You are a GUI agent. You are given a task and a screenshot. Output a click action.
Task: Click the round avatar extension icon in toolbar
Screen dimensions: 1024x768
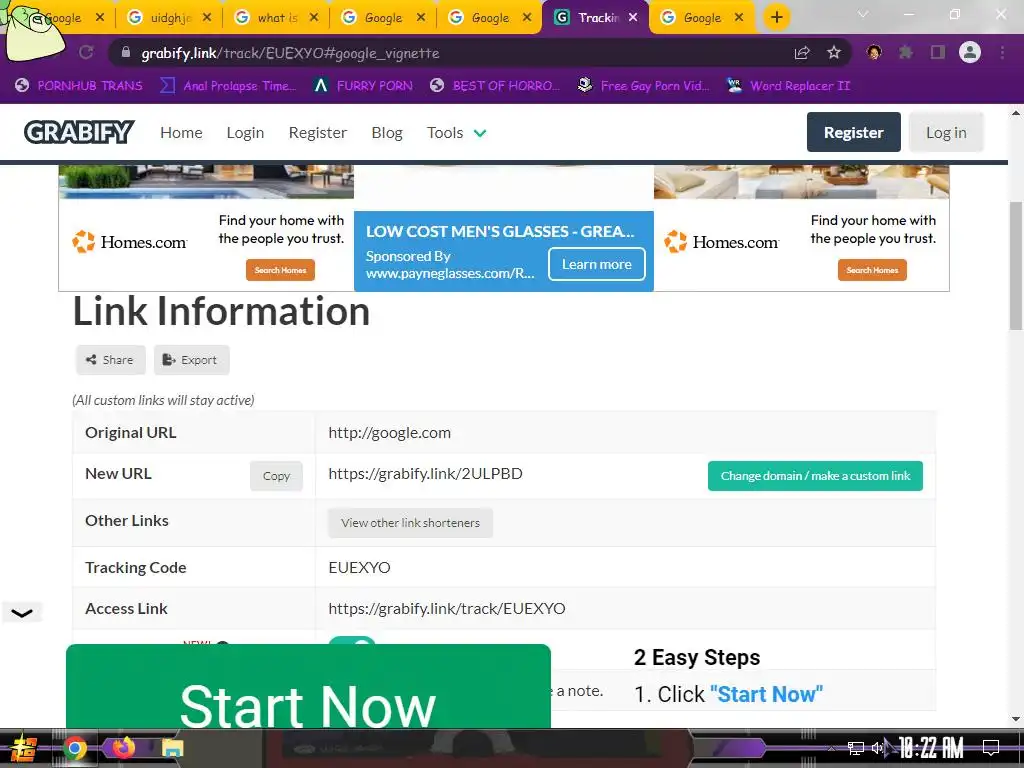pyautogui.click(x=874, y=52)
